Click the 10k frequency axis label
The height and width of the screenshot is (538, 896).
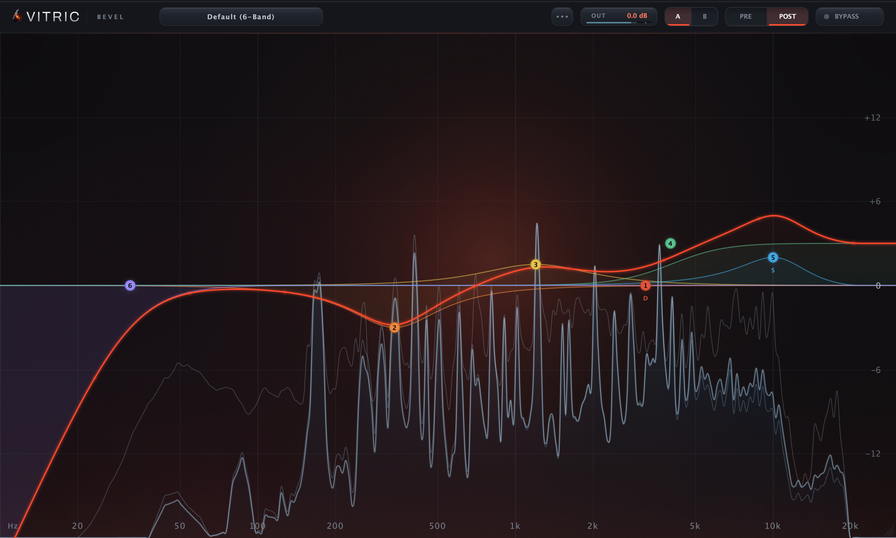773,525
